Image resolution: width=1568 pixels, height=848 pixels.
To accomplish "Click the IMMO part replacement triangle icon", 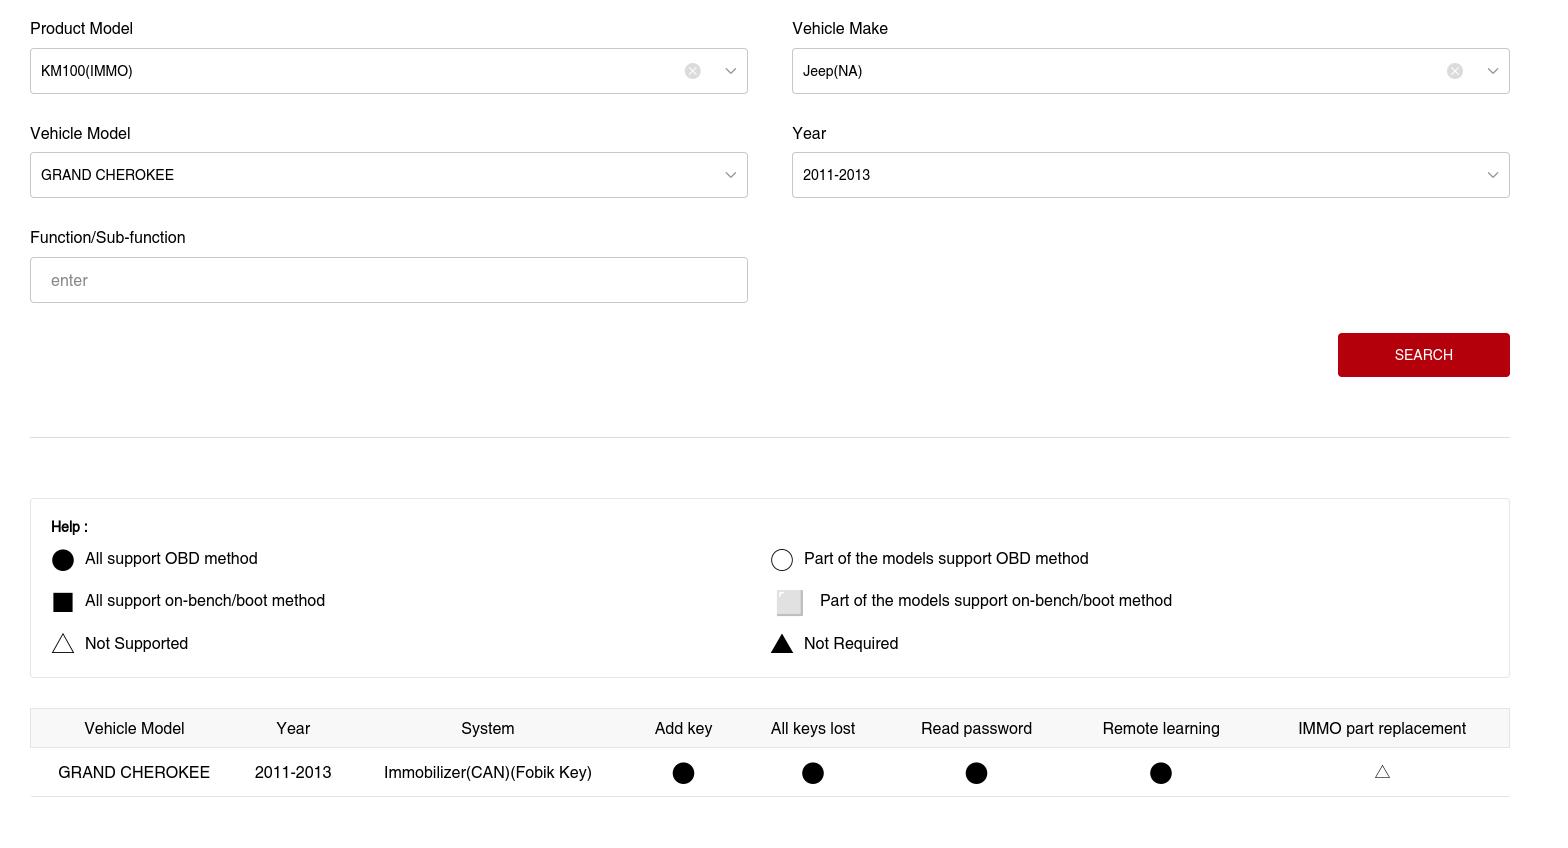I will (1382, 772).
